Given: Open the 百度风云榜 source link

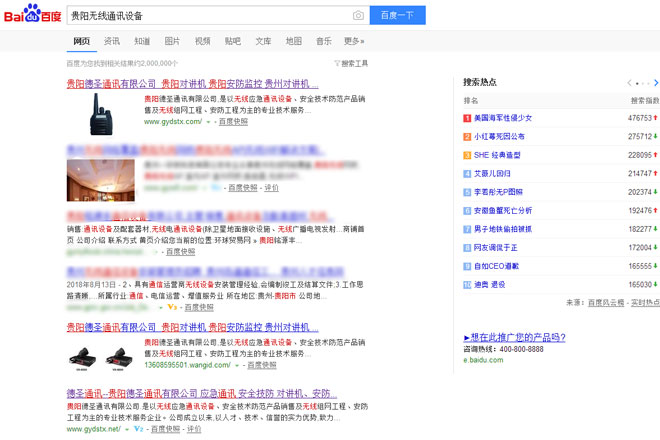Looking at the screenshot, I should (606, 303).
